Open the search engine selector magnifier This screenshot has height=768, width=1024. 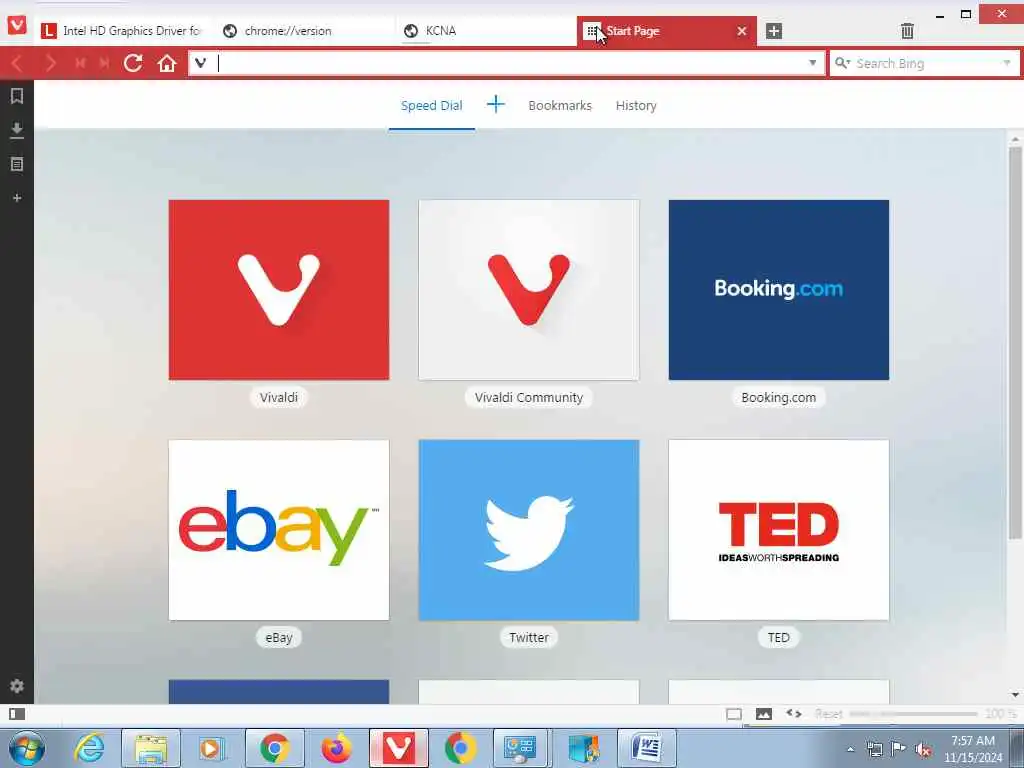[842, 63]
